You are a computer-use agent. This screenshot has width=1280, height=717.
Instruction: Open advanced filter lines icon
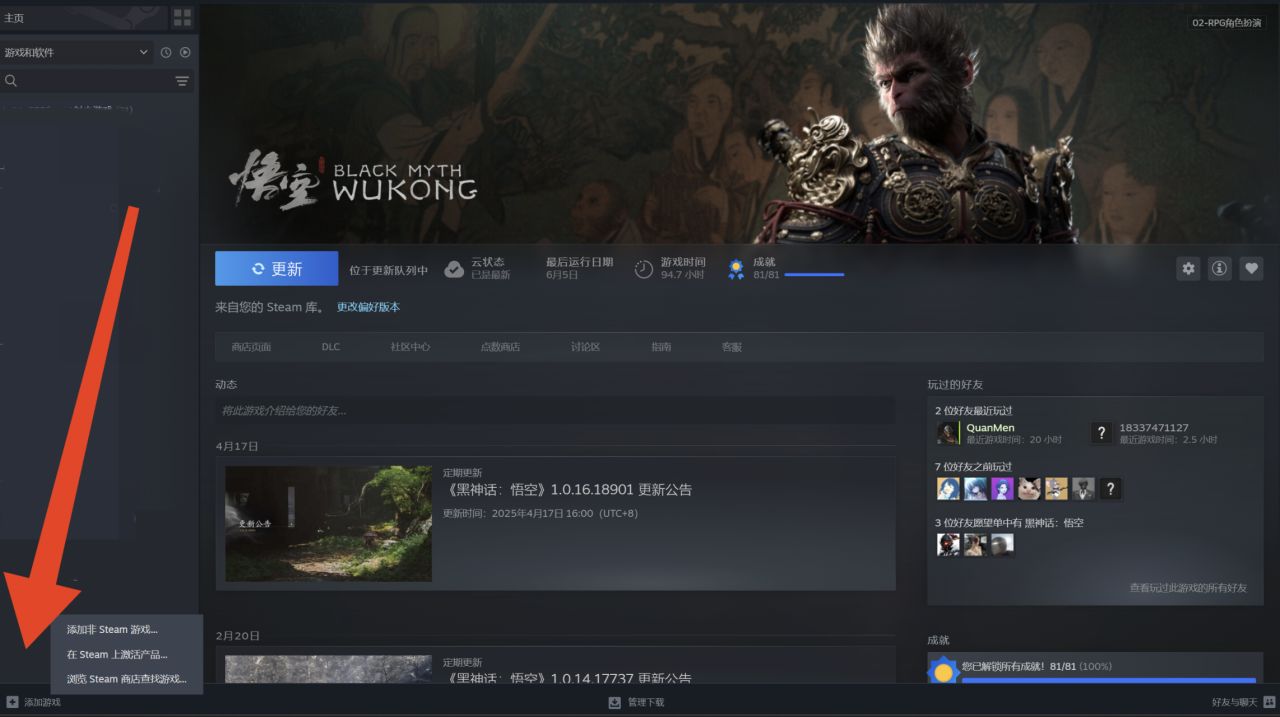pos(182,81)
